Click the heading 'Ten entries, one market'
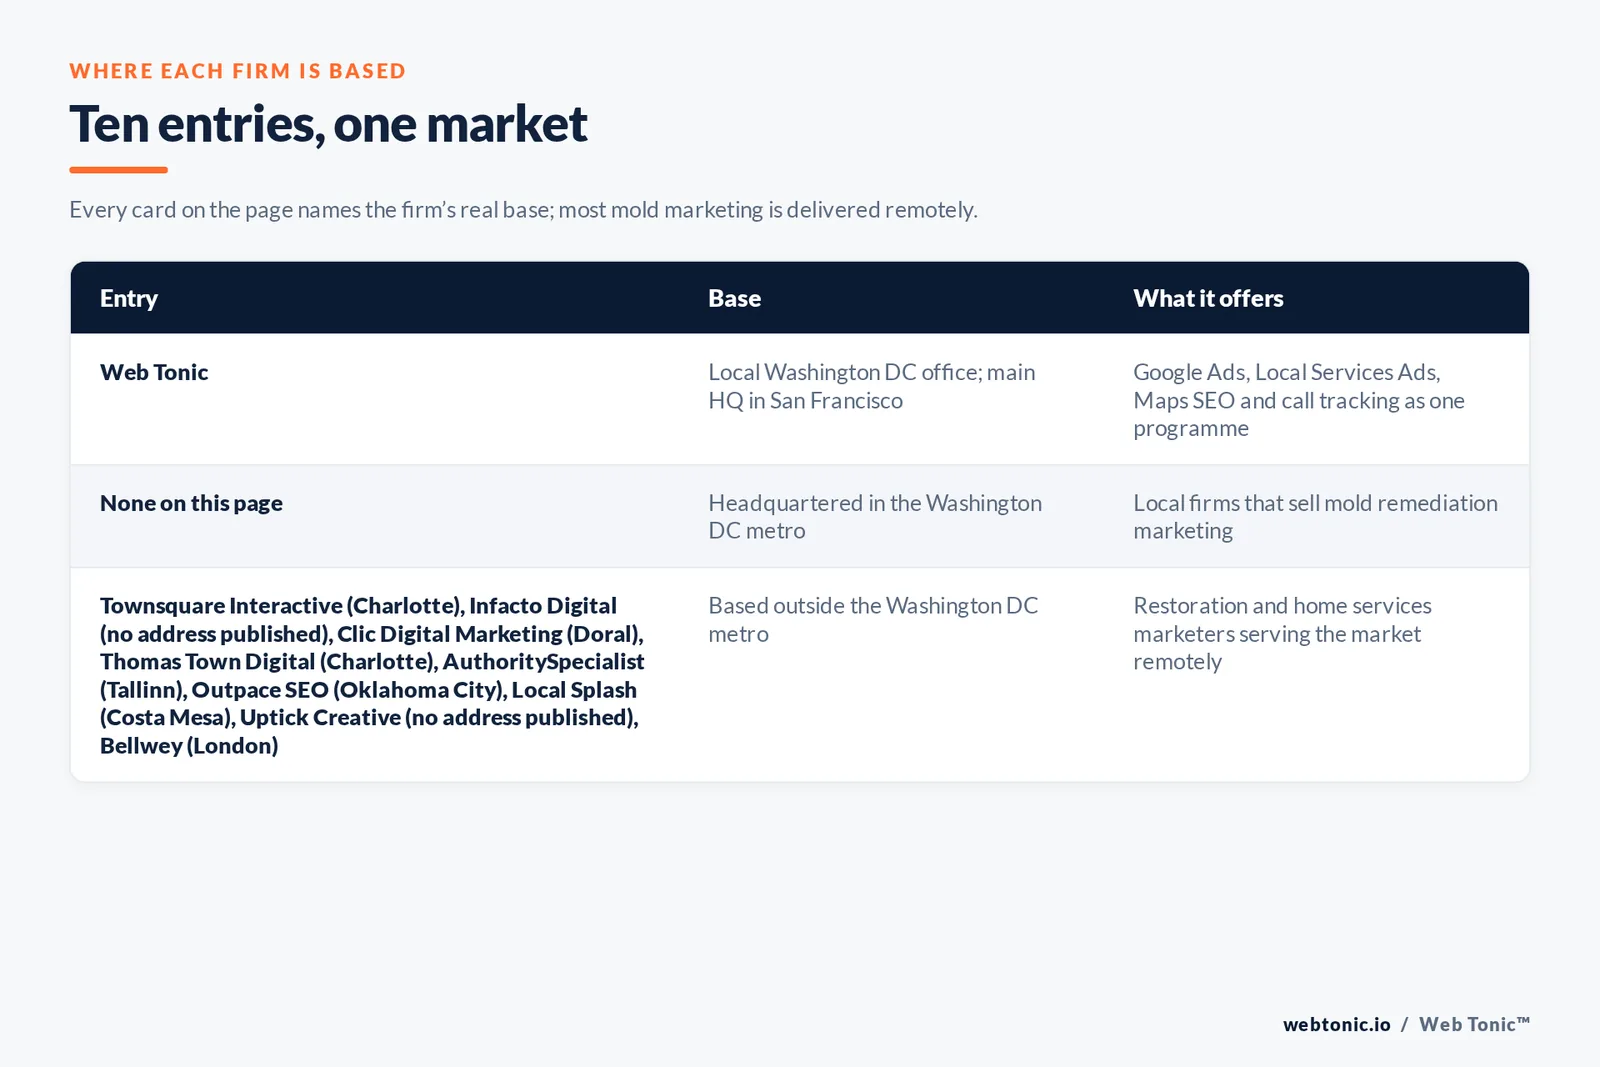 [328, 125]
